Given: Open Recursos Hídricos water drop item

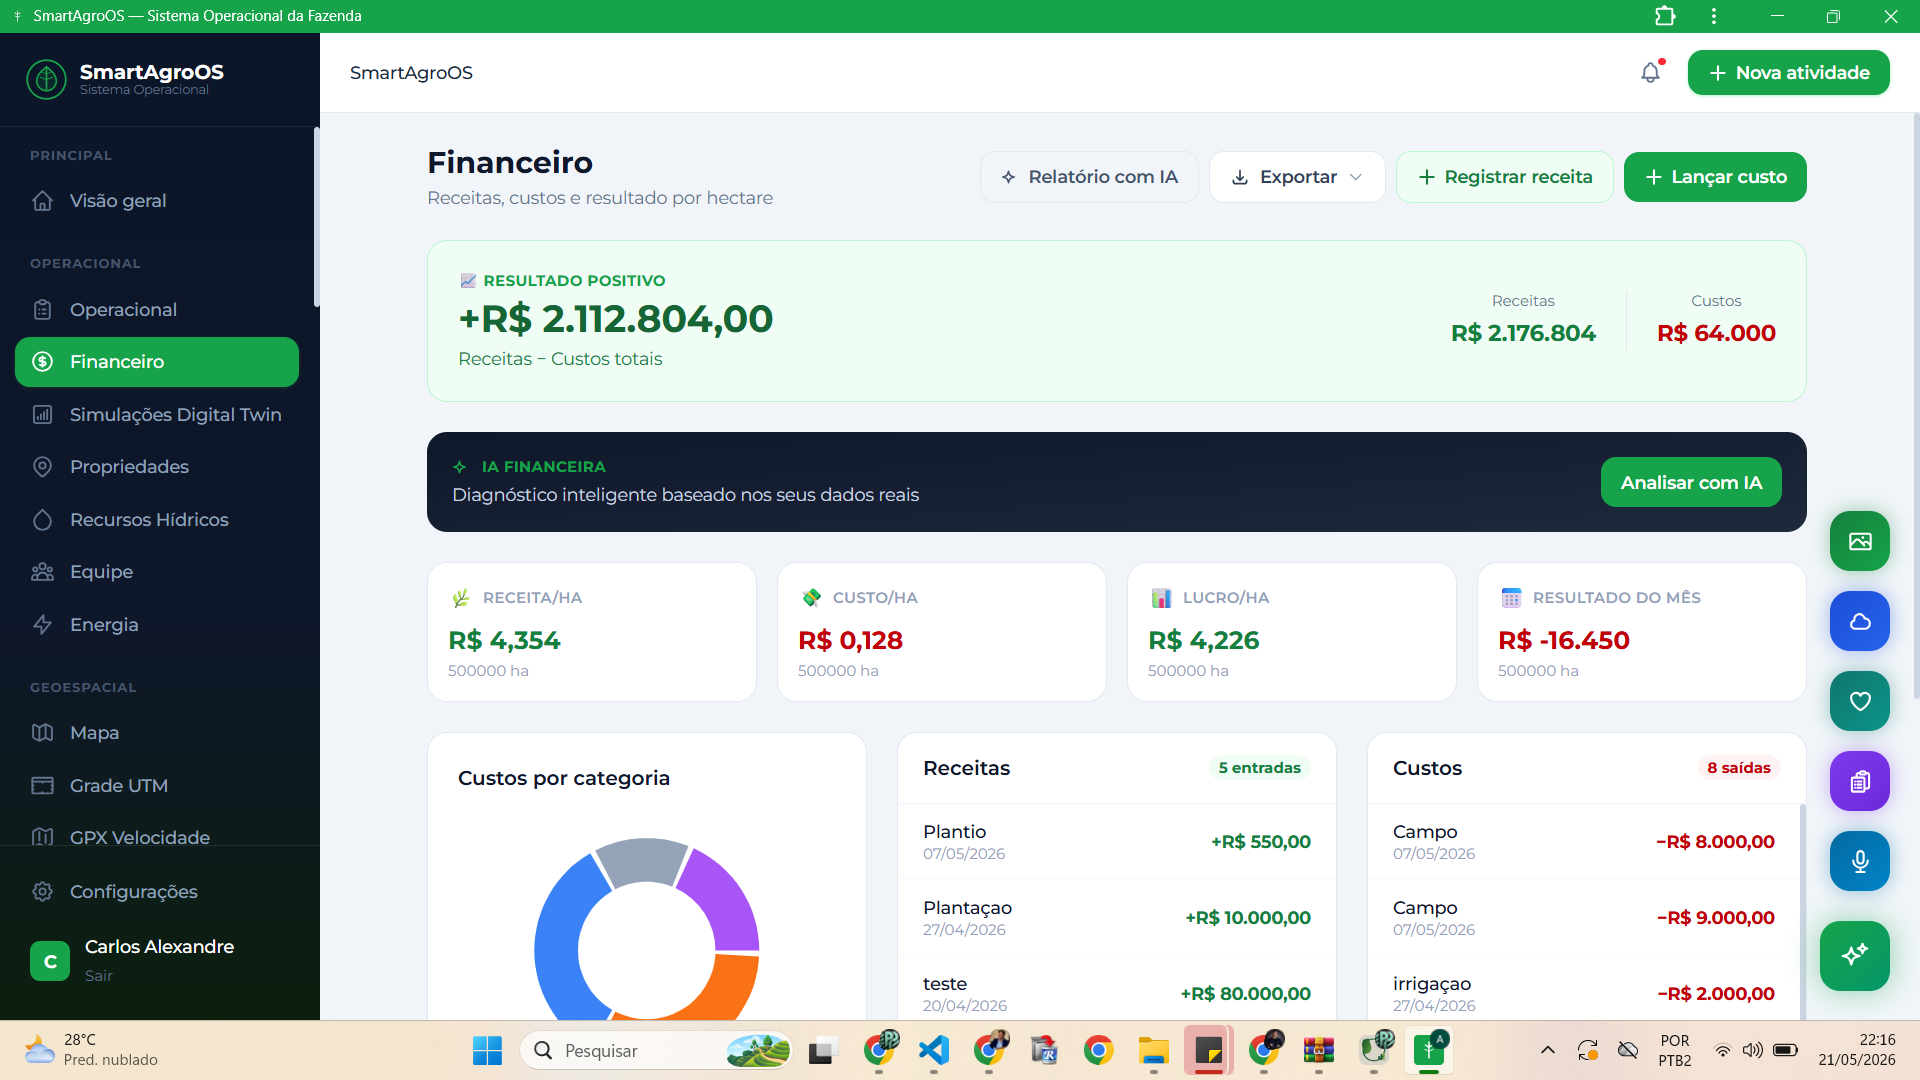Looking at the screenshot, I should click(x=157, y=519).
